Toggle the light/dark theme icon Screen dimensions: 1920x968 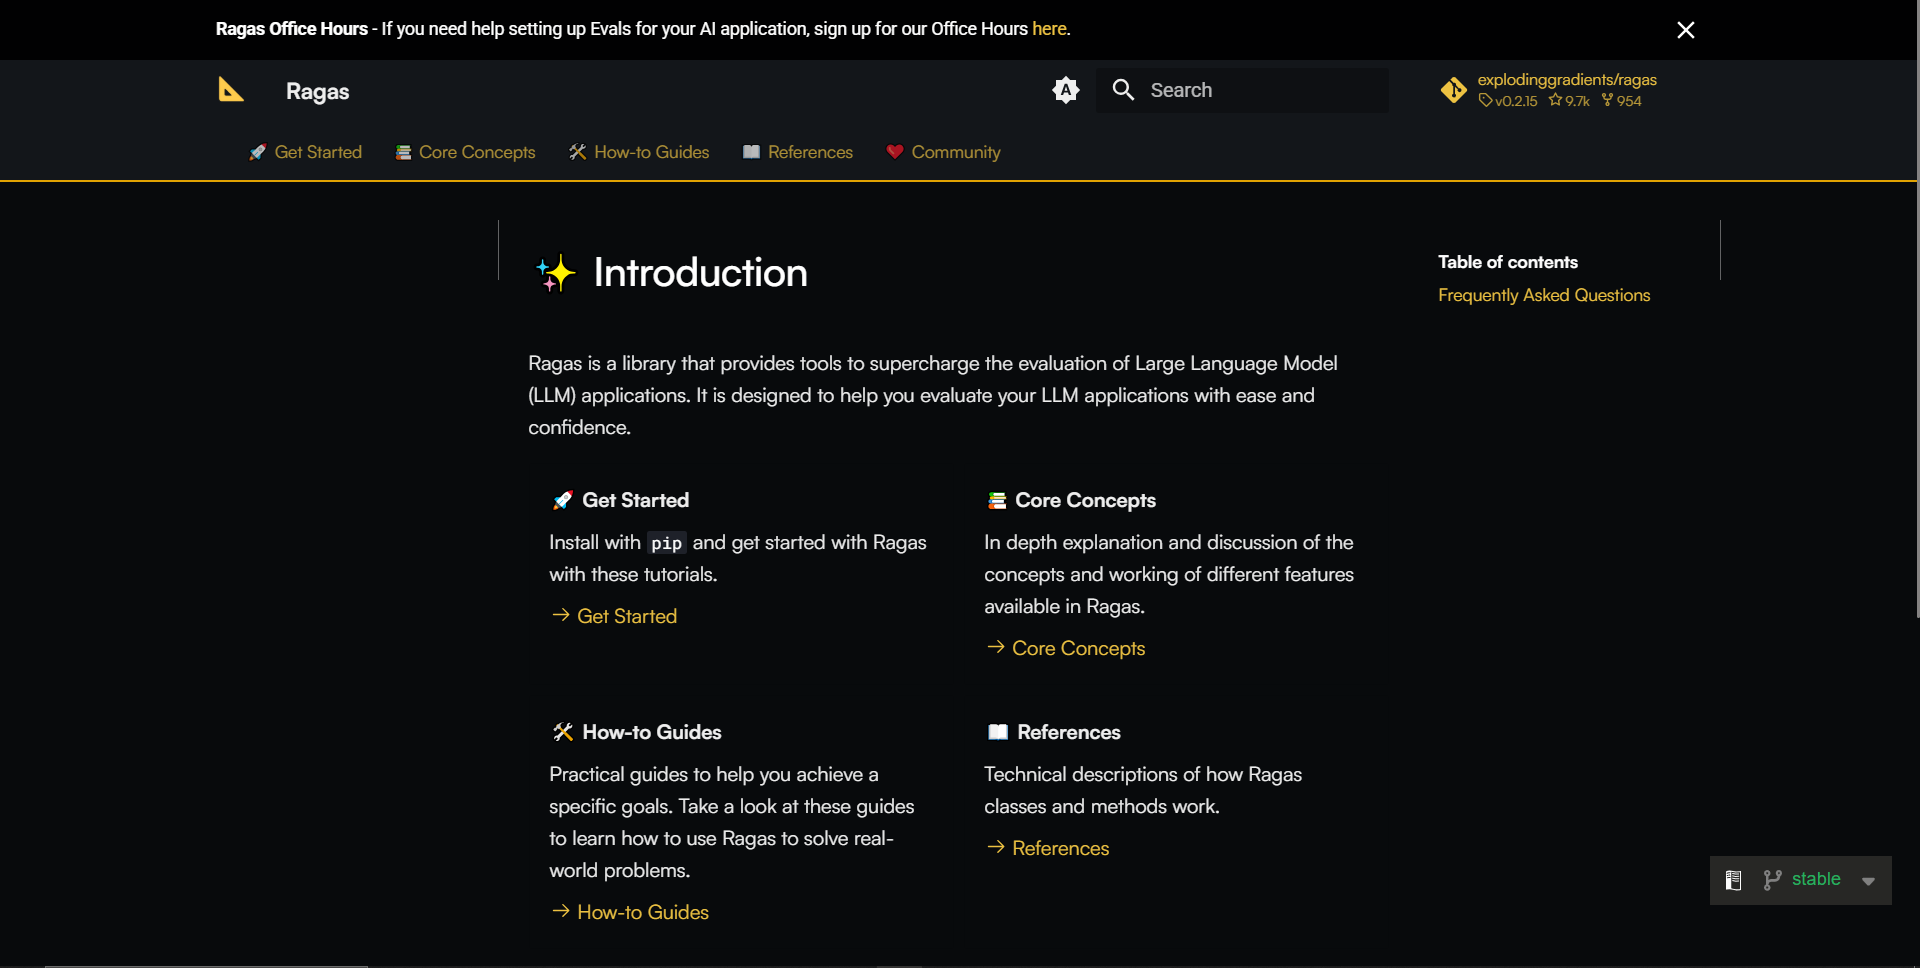coord(1066,90)
